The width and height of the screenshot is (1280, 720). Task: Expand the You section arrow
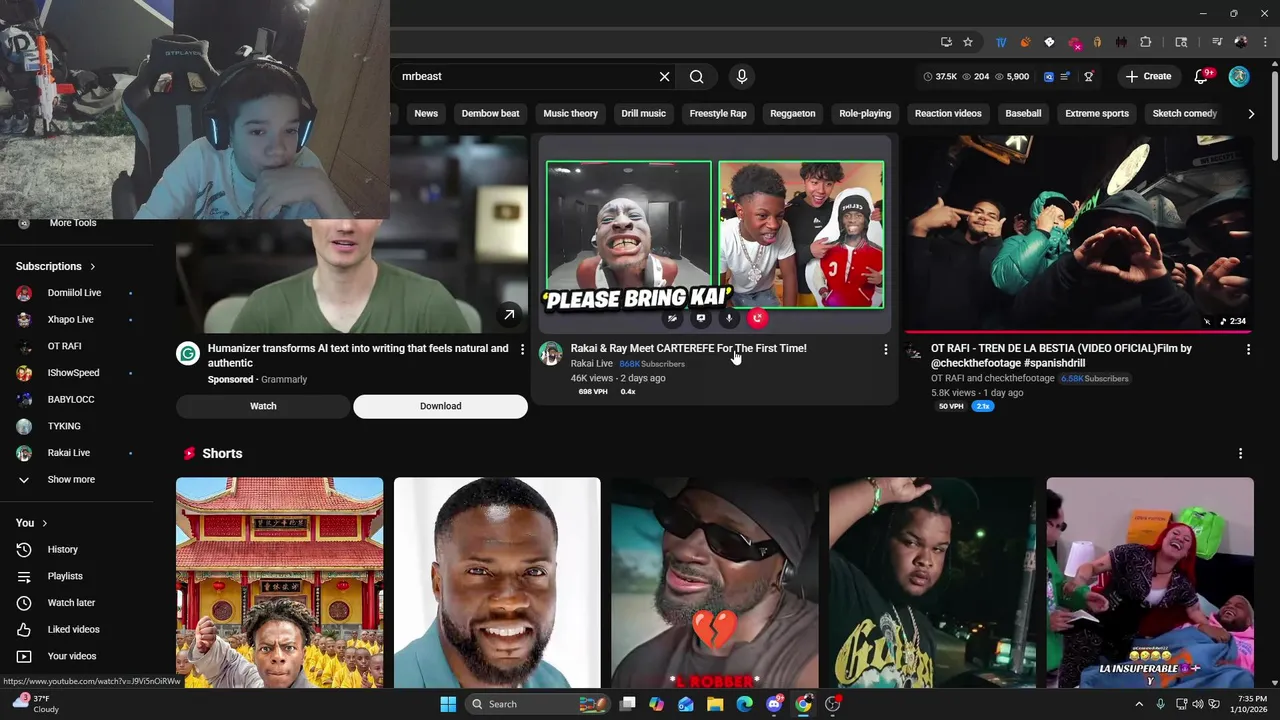pyautogui.click(x=44, y=523)
